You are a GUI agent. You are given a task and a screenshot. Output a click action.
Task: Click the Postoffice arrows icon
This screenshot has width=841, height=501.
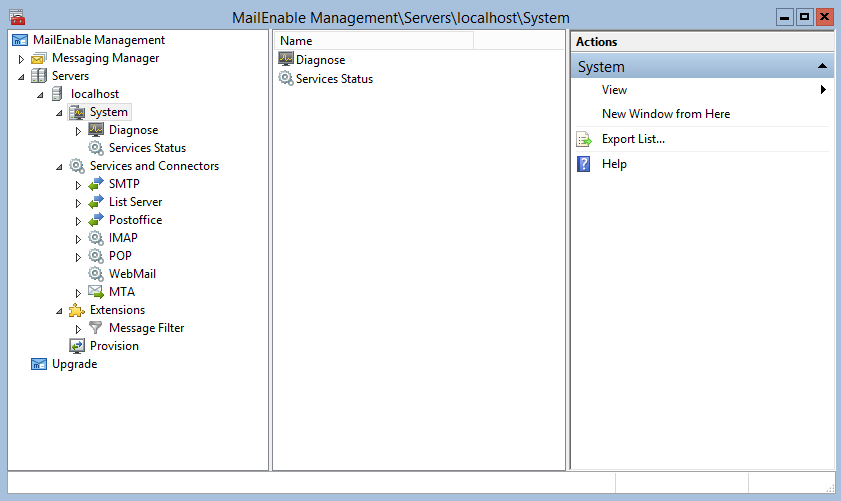96,220
